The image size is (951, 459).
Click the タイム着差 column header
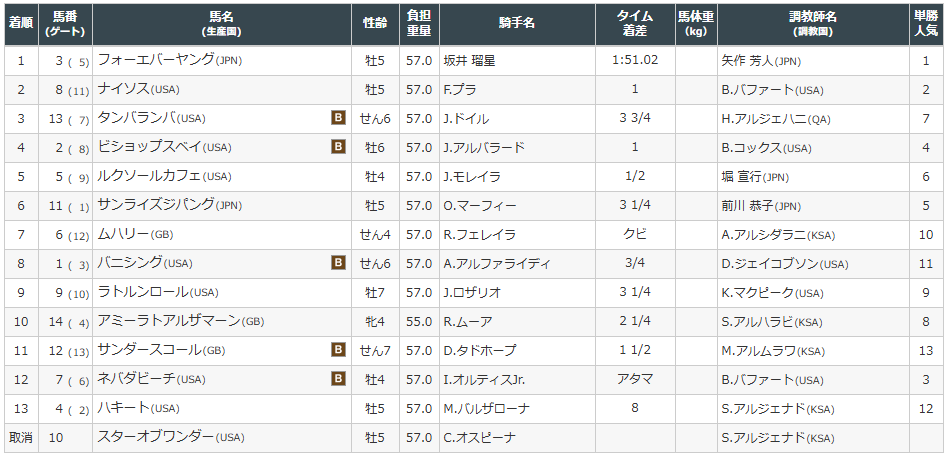click(634, 24)
